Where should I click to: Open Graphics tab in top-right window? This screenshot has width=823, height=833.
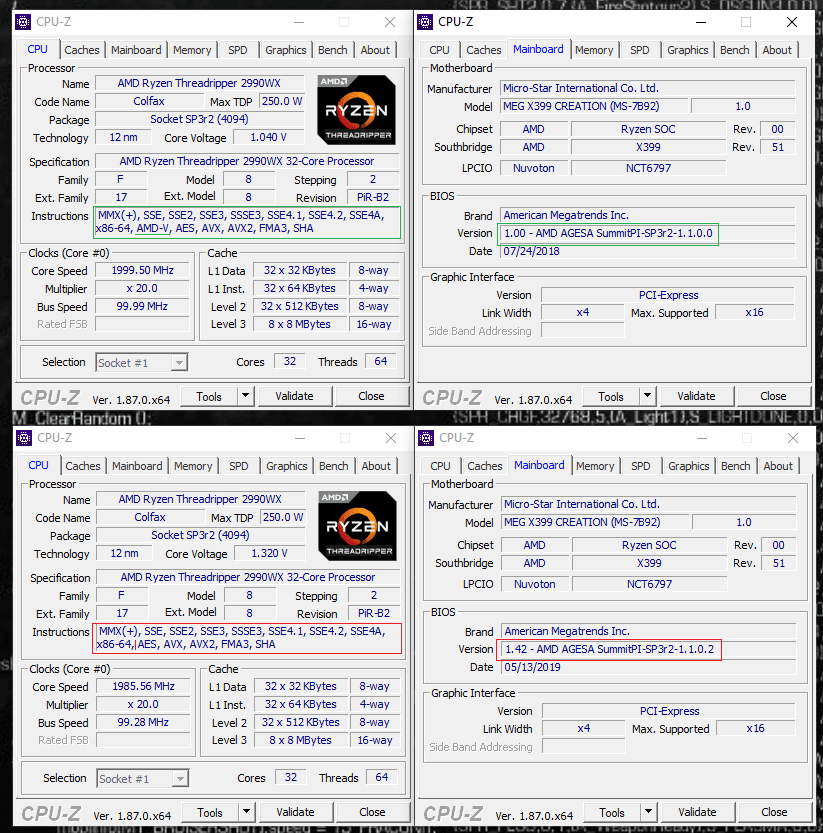688,50
